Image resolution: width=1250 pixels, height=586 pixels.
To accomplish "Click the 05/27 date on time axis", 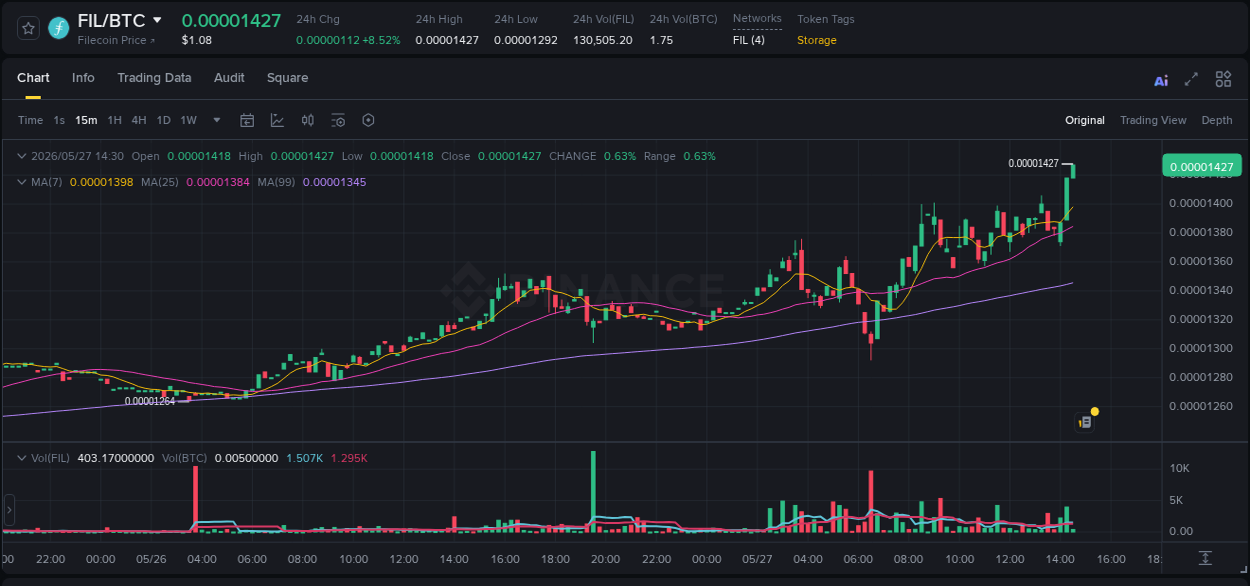I will tap(757, 559).
